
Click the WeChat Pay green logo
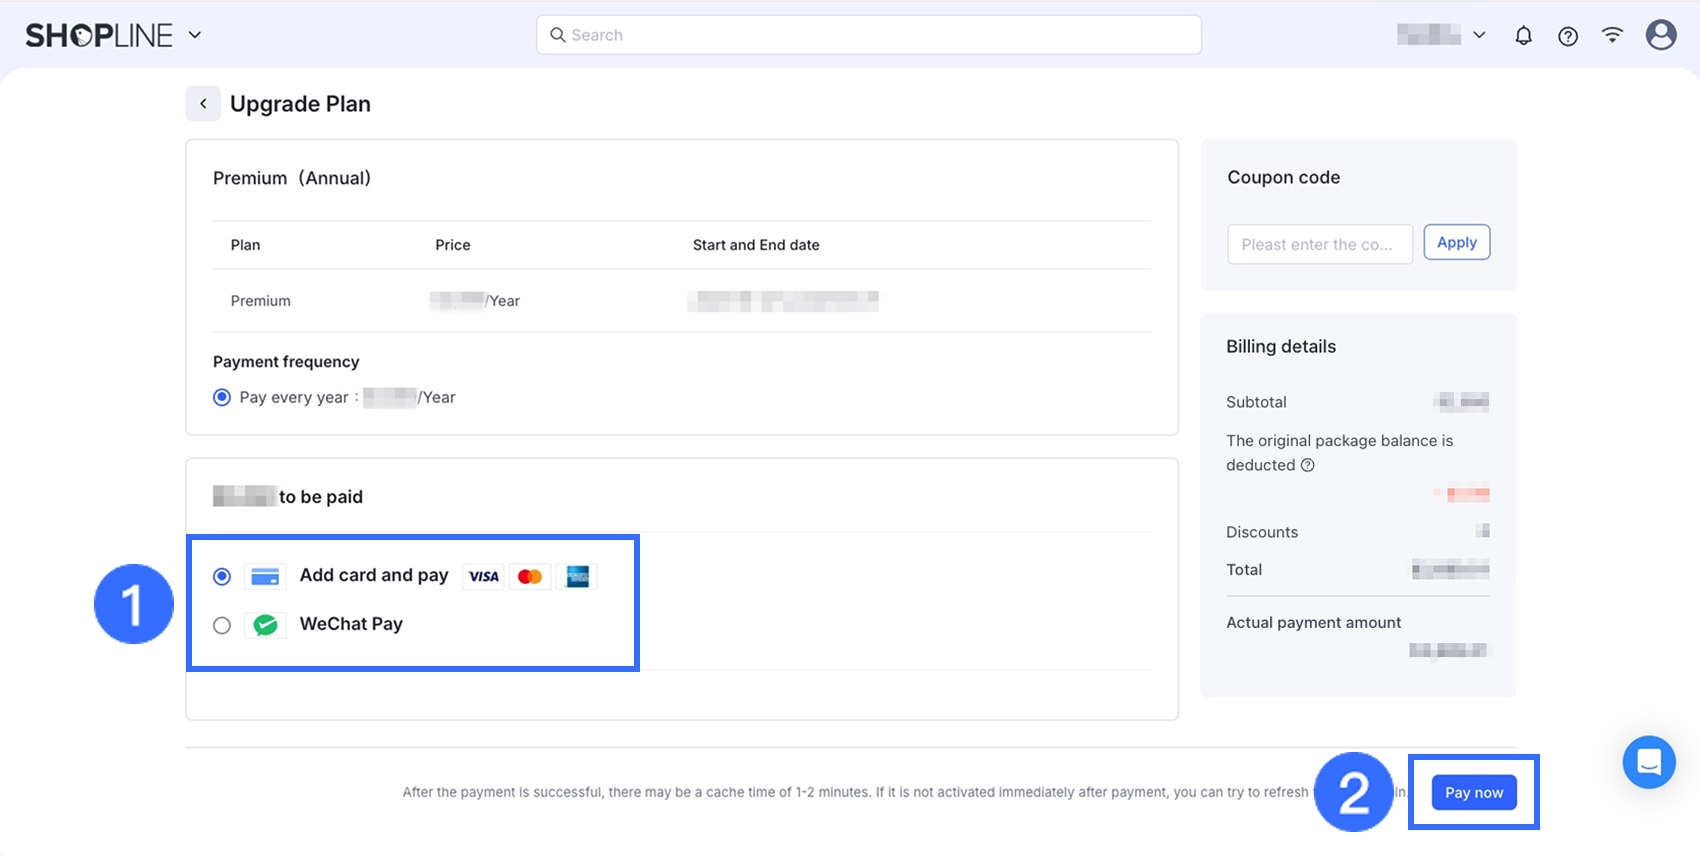pyautogui.click(x=265, y=625)
